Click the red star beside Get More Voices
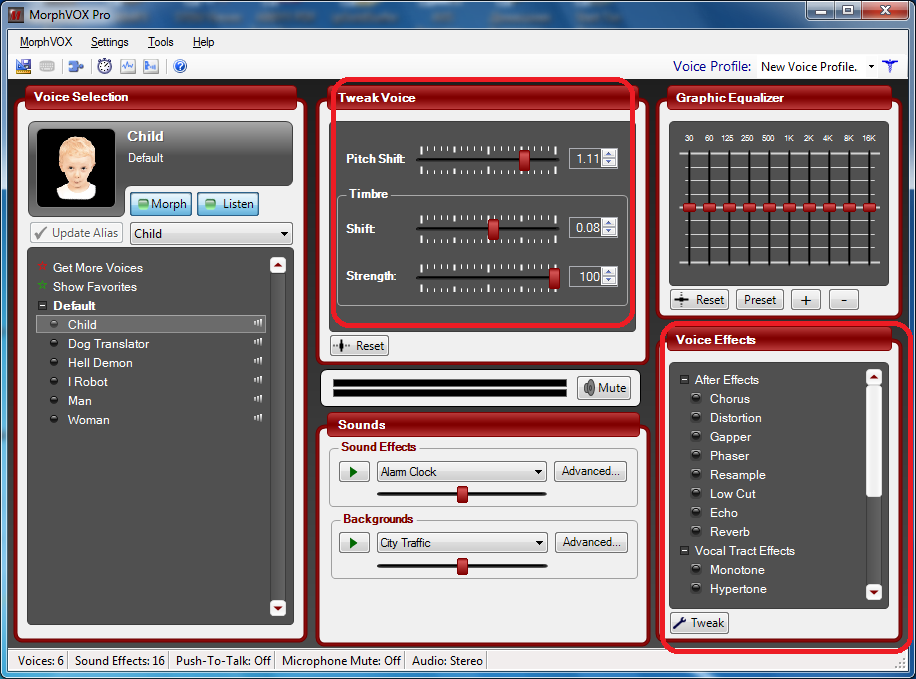Viewport: 916px width, 679px height. [42, 267]
